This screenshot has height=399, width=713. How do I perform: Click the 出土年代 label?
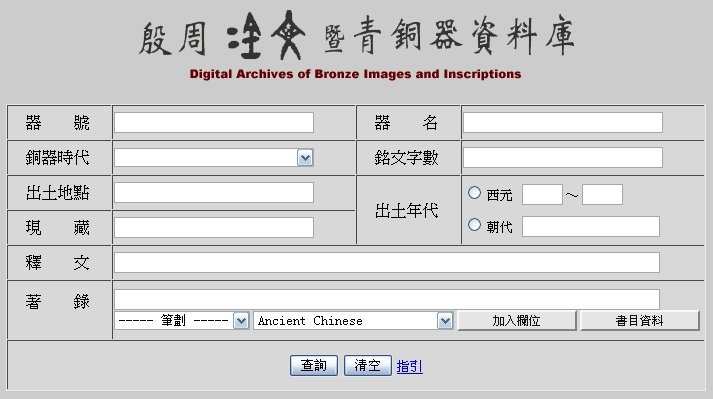(407, 211)
